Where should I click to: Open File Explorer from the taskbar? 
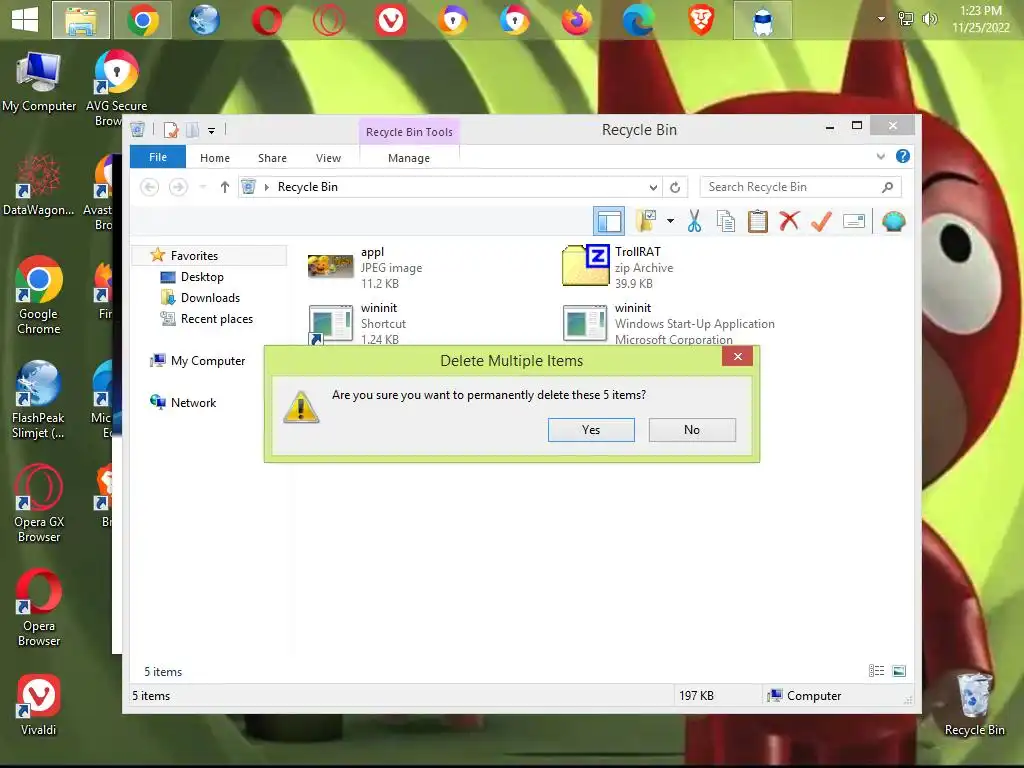point(81,20)
